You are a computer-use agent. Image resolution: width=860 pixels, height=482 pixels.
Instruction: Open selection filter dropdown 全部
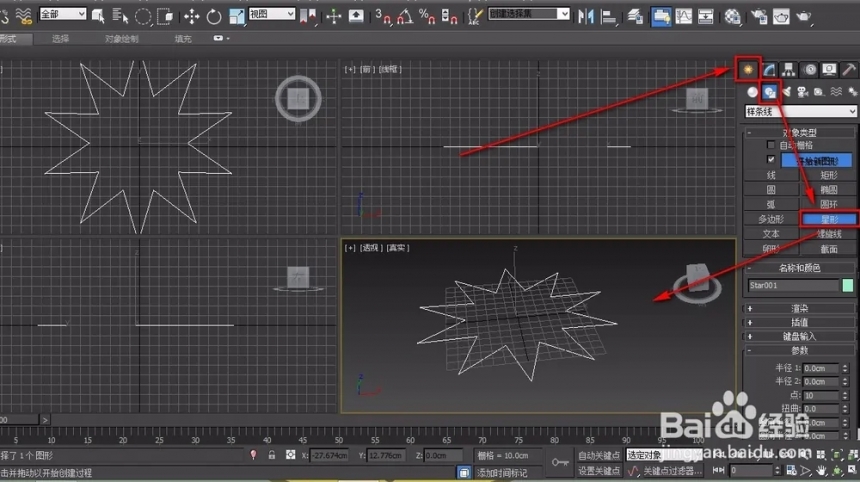(x=63, y=14)
